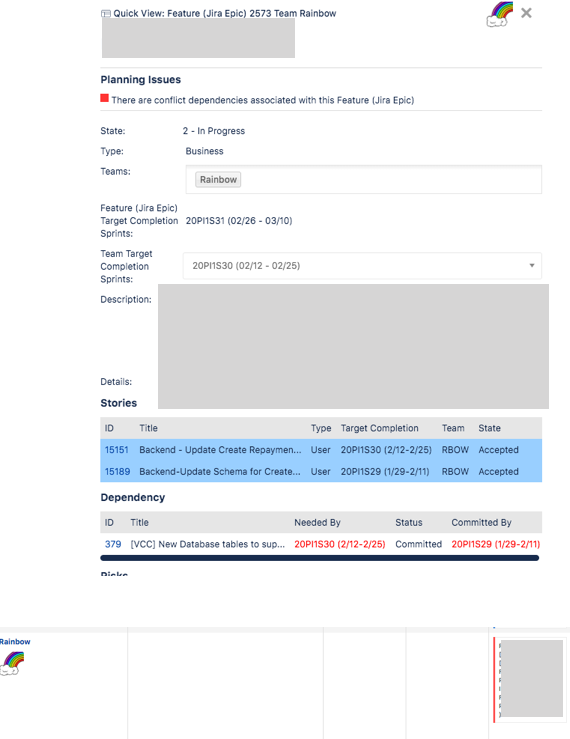Click the Dependency table Status header
This screenshot has height=739, width=570.
point(409,523)
